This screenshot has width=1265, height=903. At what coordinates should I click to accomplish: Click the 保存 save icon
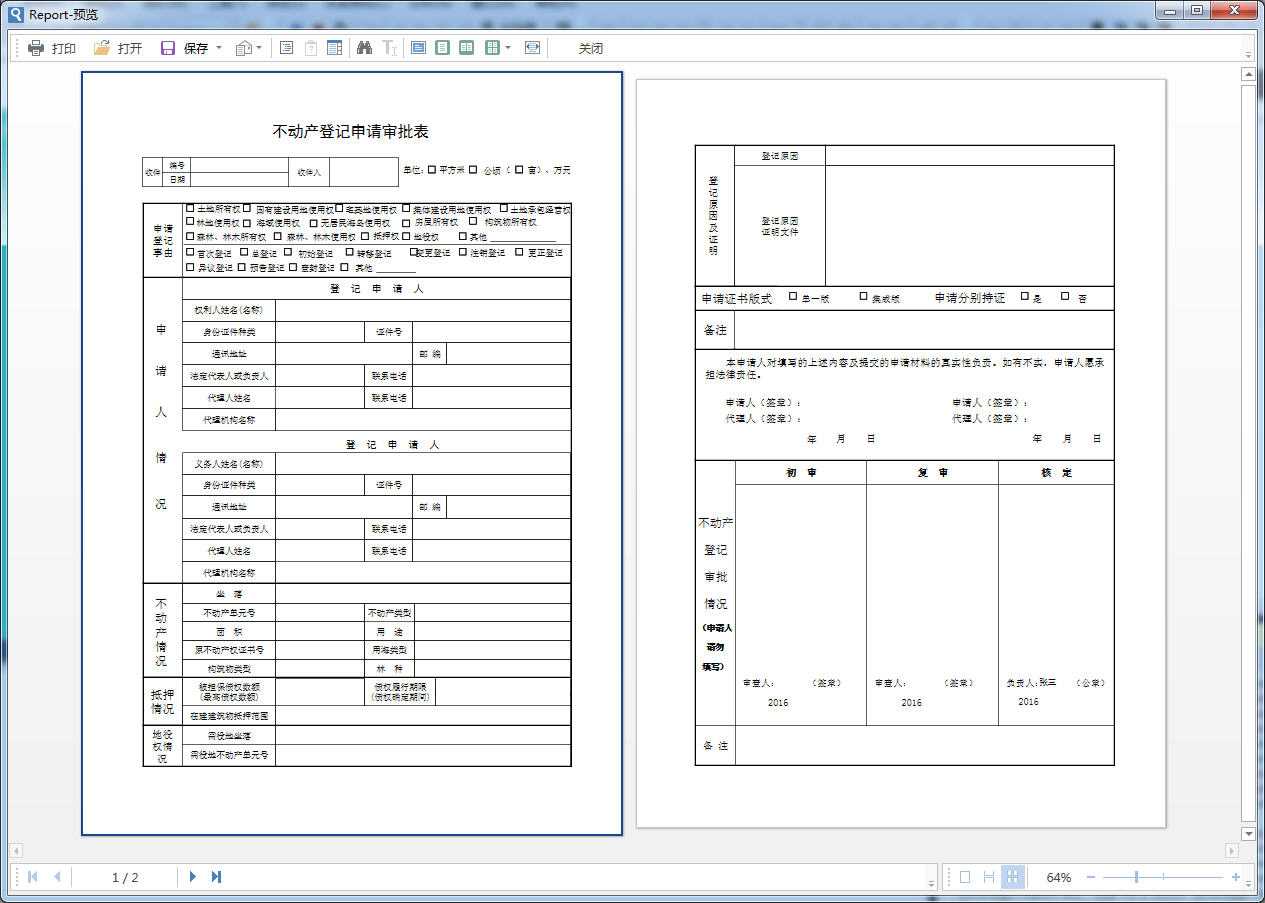[168, 48]
